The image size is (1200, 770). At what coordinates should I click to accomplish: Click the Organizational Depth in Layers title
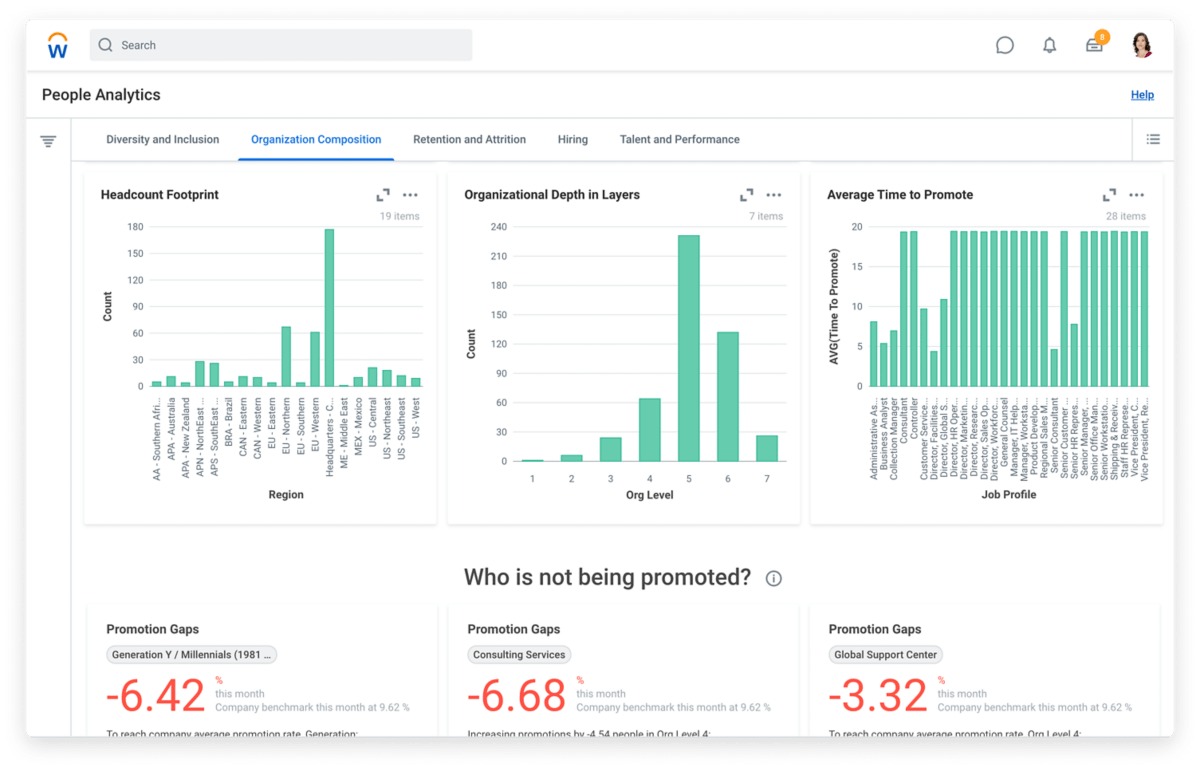coord(552,195)
